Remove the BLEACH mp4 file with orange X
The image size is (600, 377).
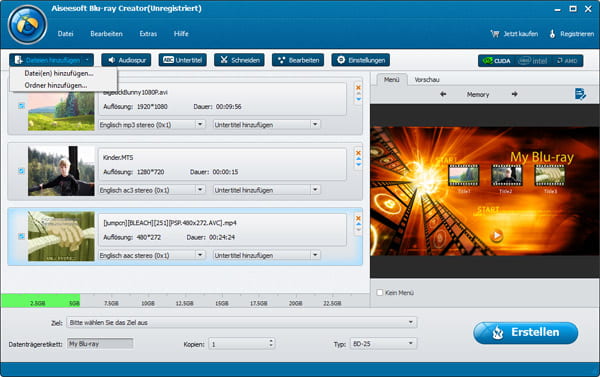[359, 218]
